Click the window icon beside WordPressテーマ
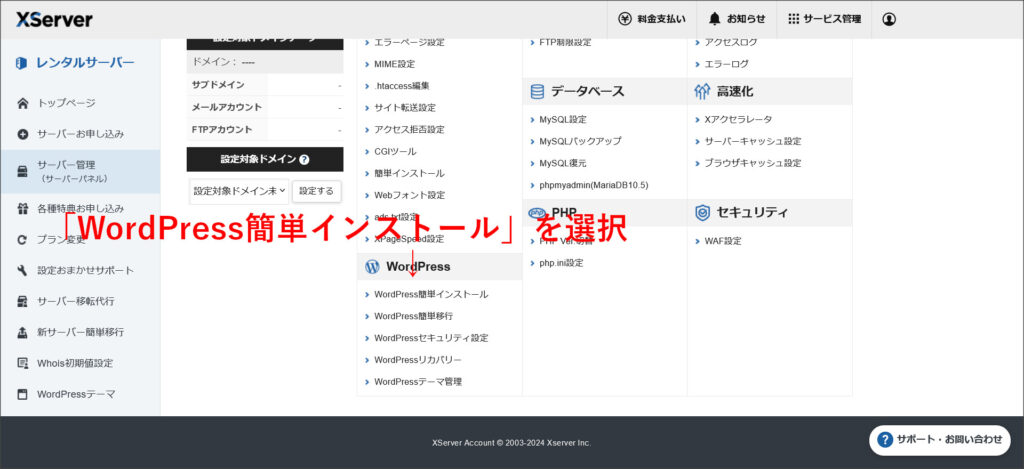Screen dimensions: 1024x469 [x=23, y=395]
